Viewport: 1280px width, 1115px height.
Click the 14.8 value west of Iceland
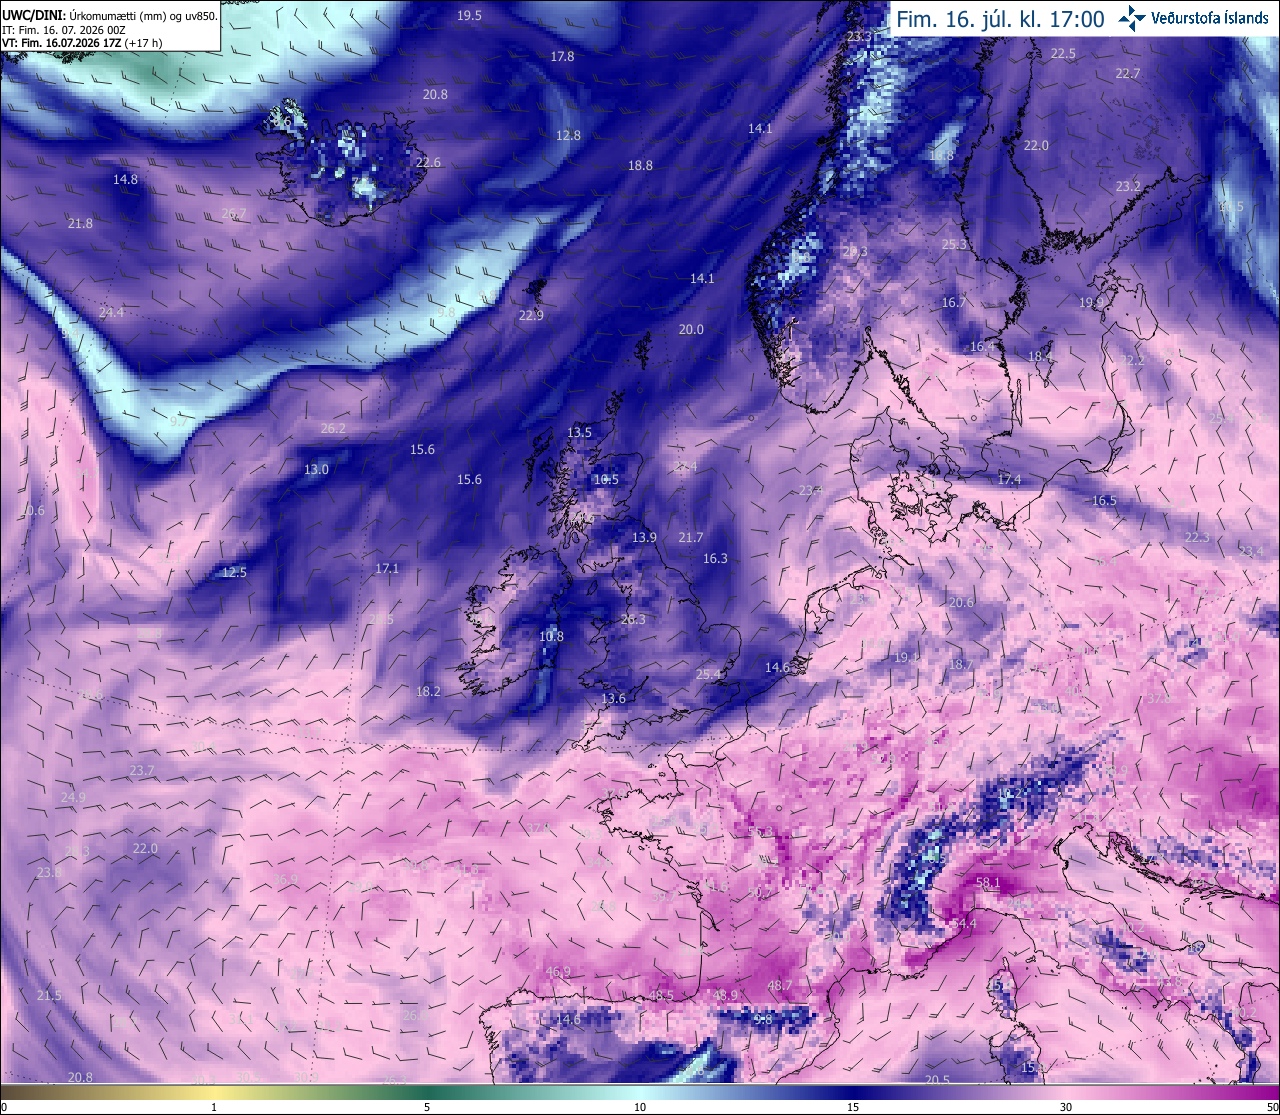(125, 179)
